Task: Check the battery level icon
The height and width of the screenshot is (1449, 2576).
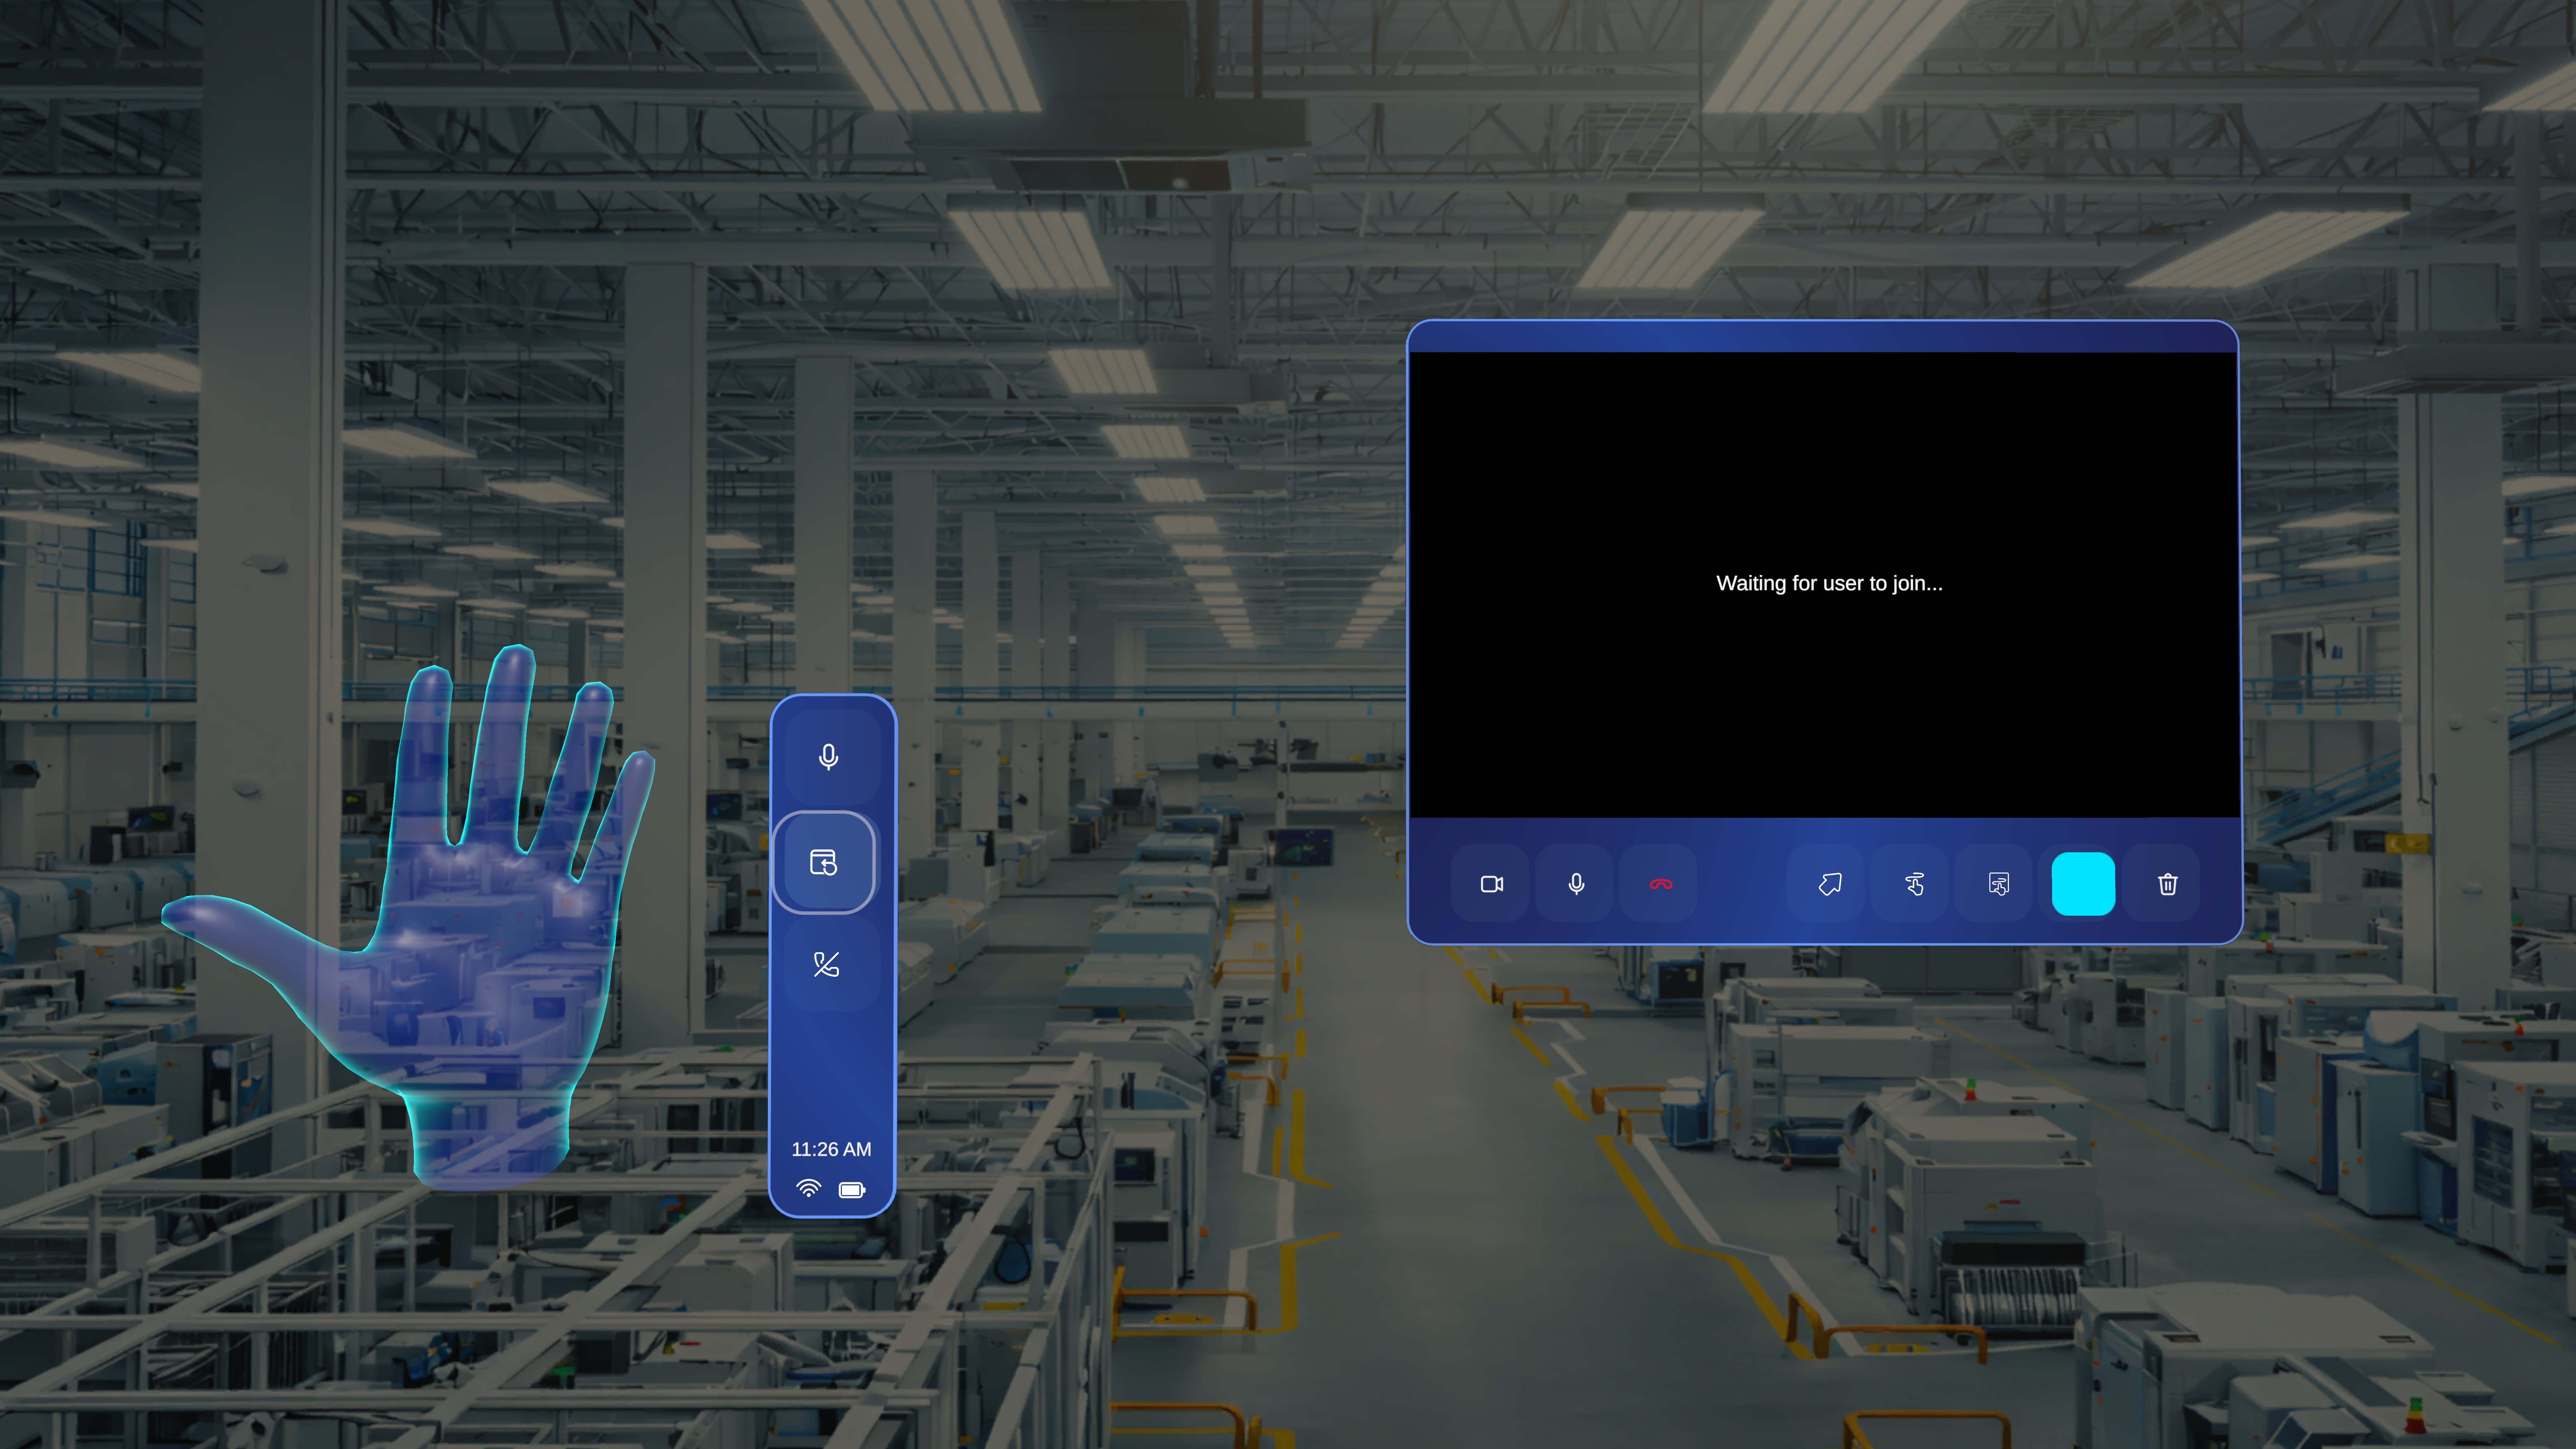Action: pyautogui.click(x=852, y=1190)
